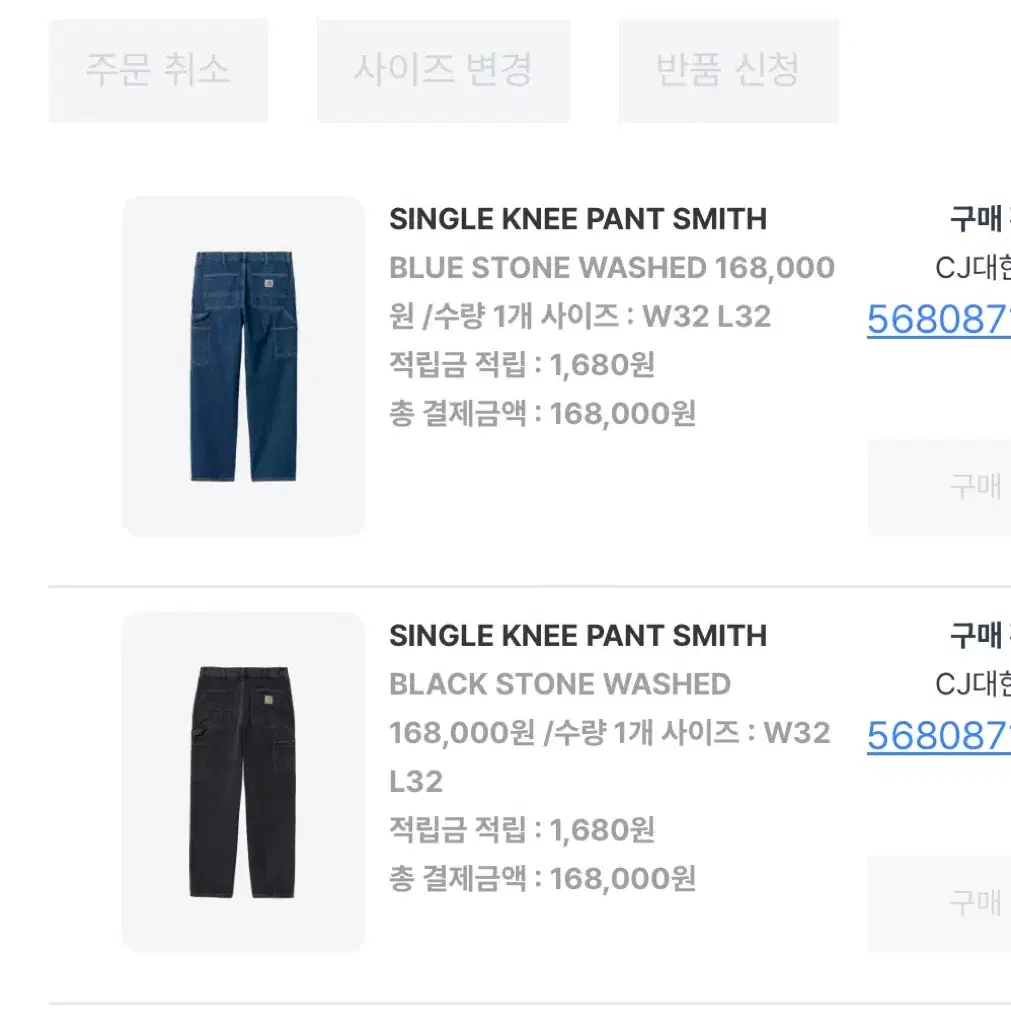
Task: Click the CJ대한 courier label for blue pants
Action: coord(973,268)
